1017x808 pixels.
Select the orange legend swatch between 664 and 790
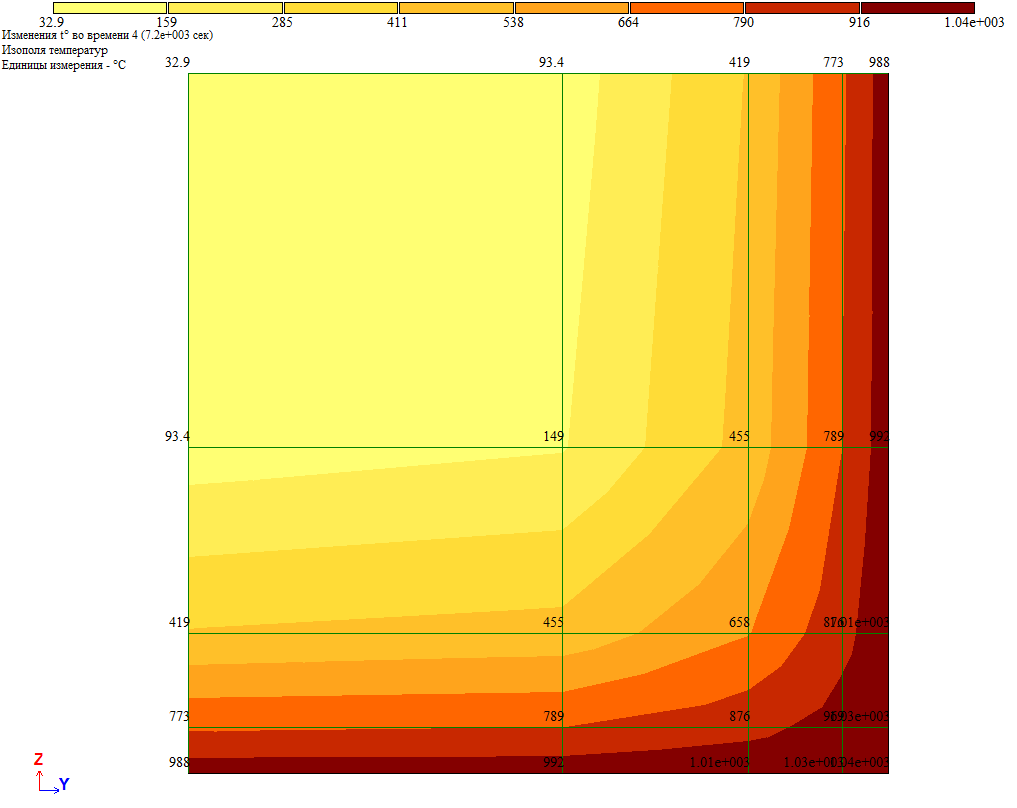[x=687, y=8]
